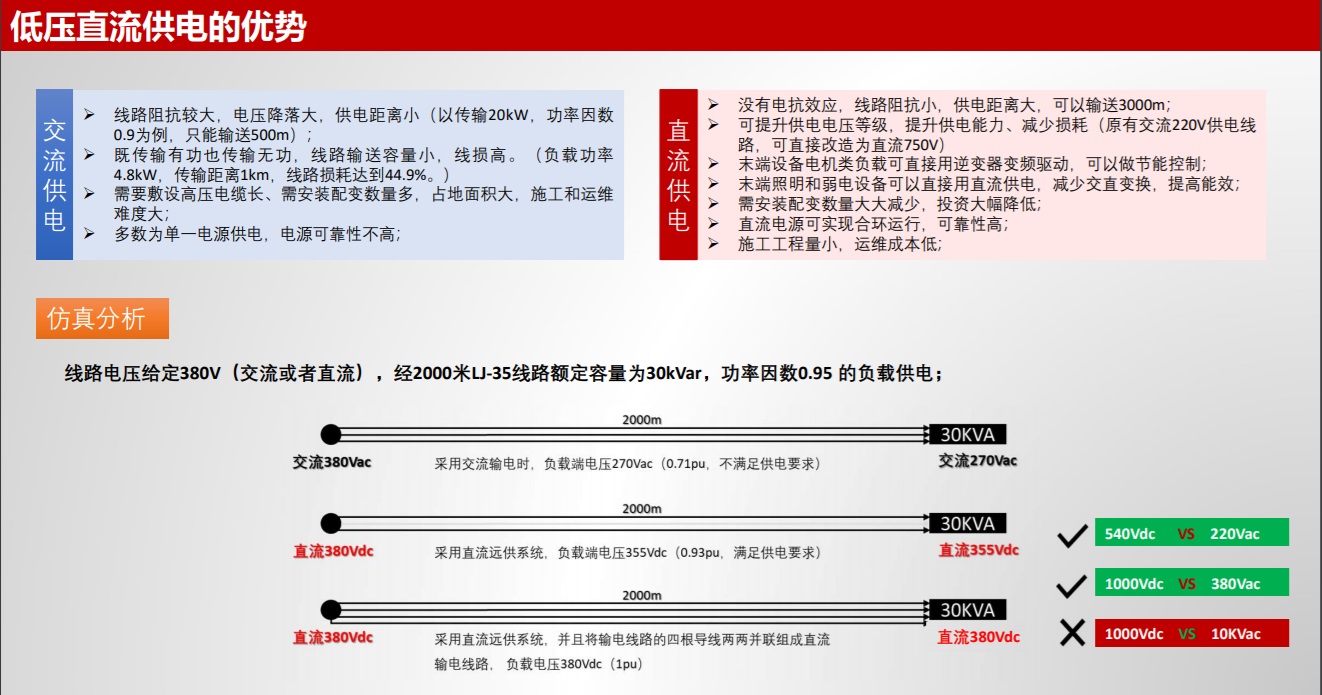Pick the red 1000Vdc VS 10KVac bar
This screenshot has height=695, width=1322.
1191,633
